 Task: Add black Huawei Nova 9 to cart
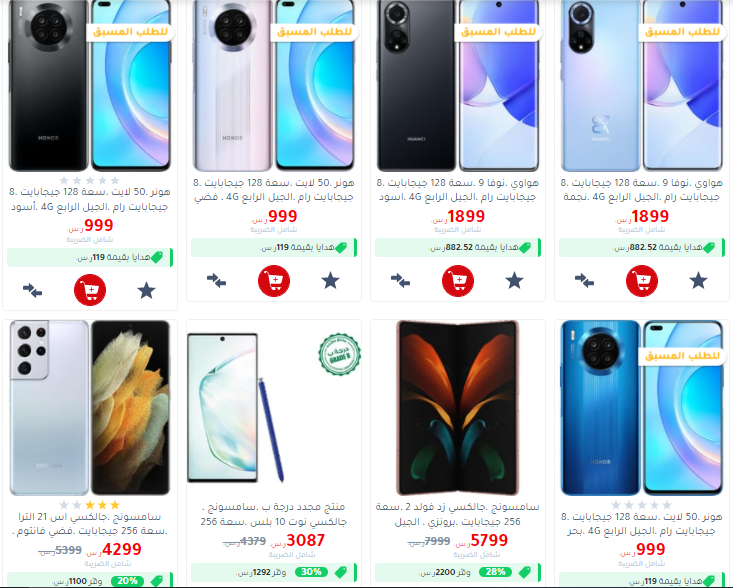[458, 280]
